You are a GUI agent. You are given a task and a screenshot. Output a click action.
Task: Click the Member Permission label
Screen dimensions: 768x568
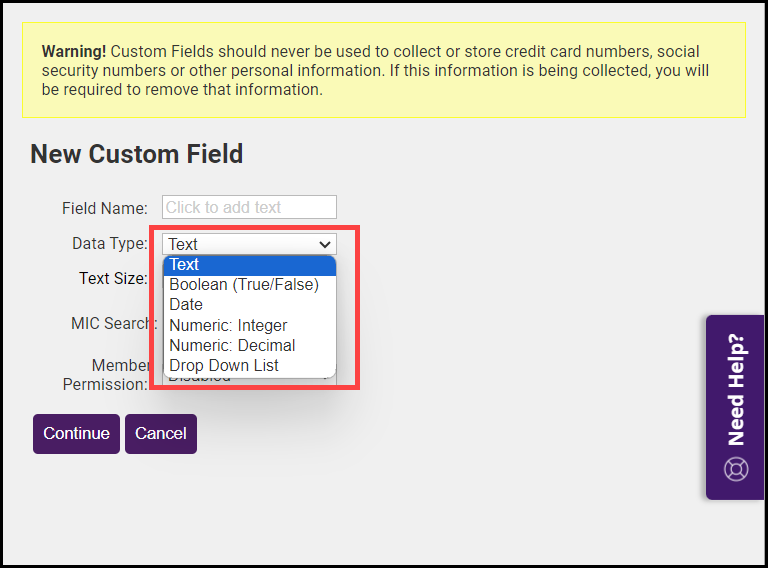106,375
